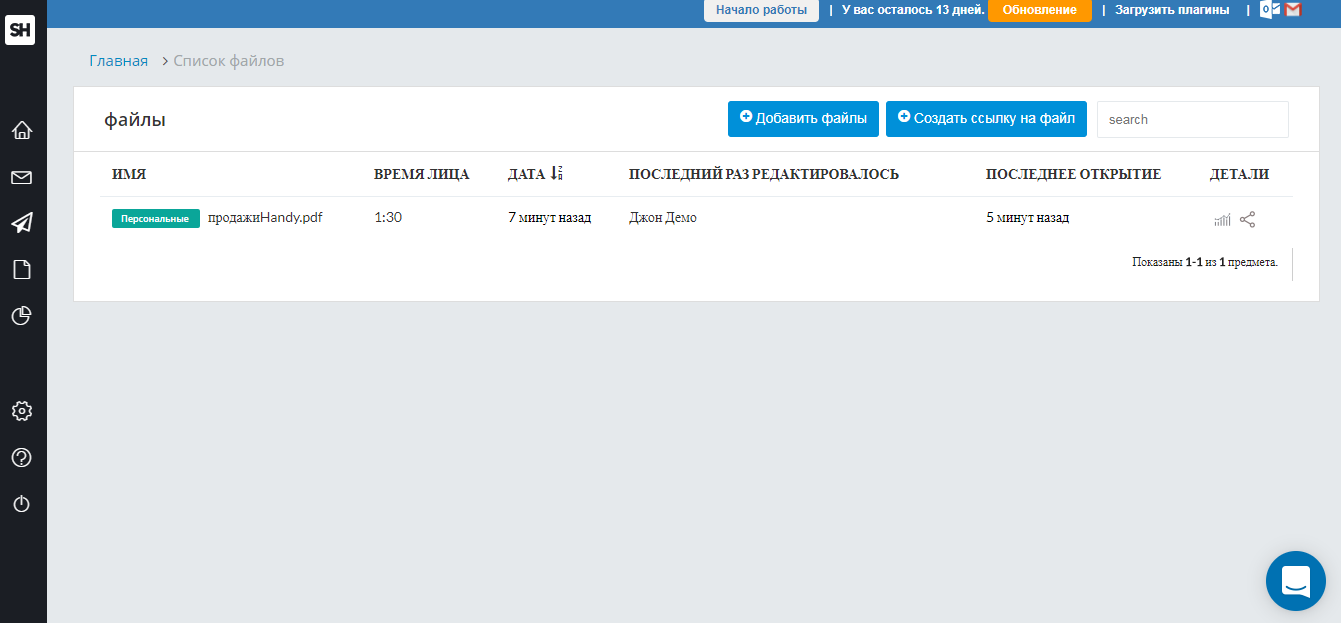Open the chat support bubble
This screenshot has height=623, width=1341.
(x=1296, y=581)
